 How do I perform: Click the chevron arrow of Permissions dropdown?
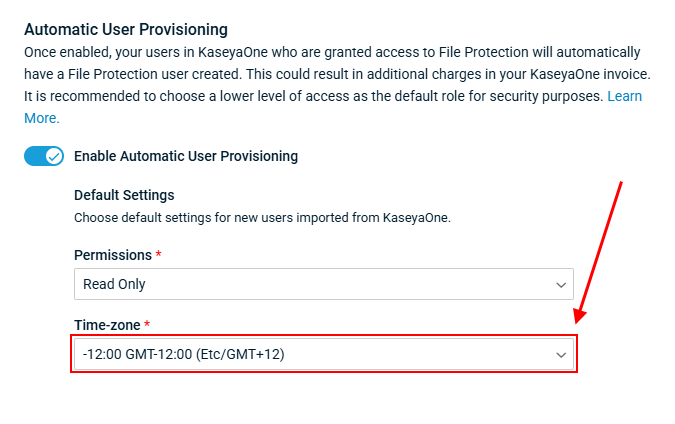click(x=561, y=284)
